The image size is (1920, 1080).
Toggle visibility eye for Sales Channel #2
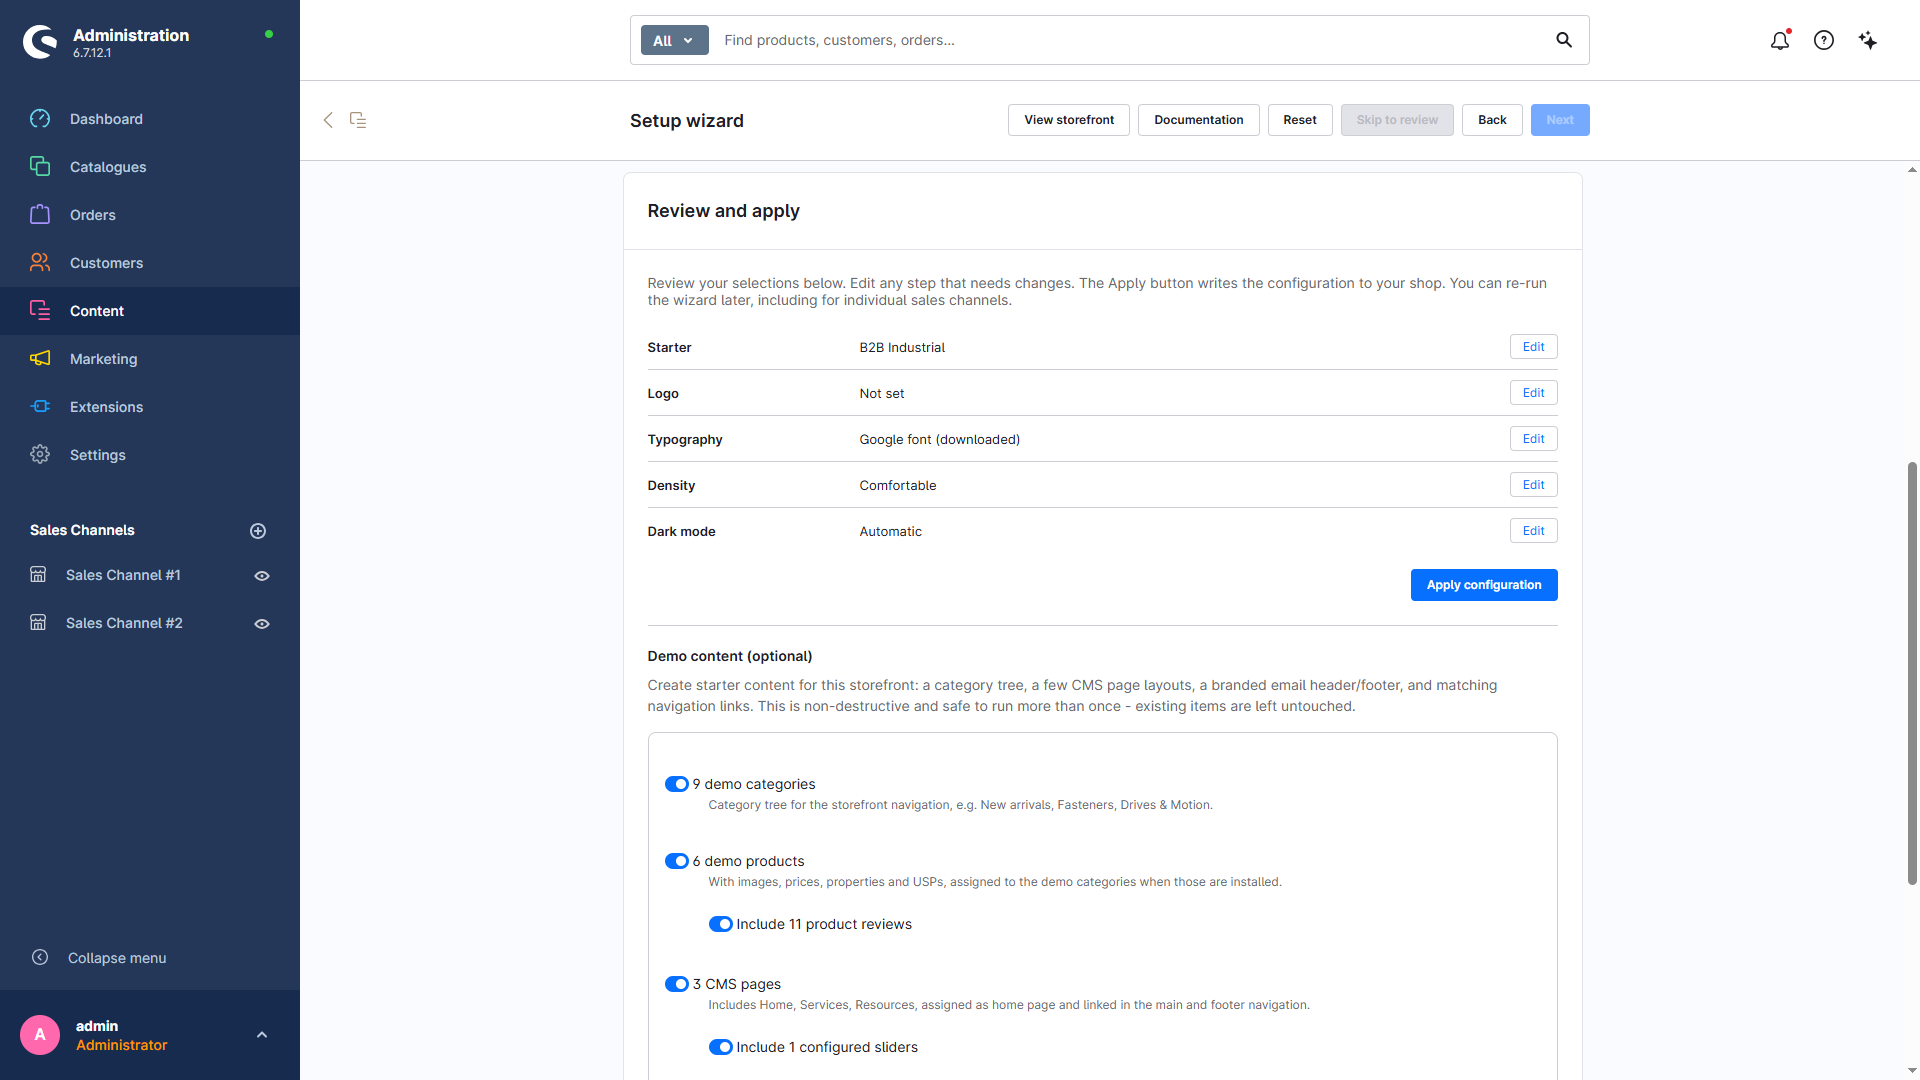pos(262,624)
